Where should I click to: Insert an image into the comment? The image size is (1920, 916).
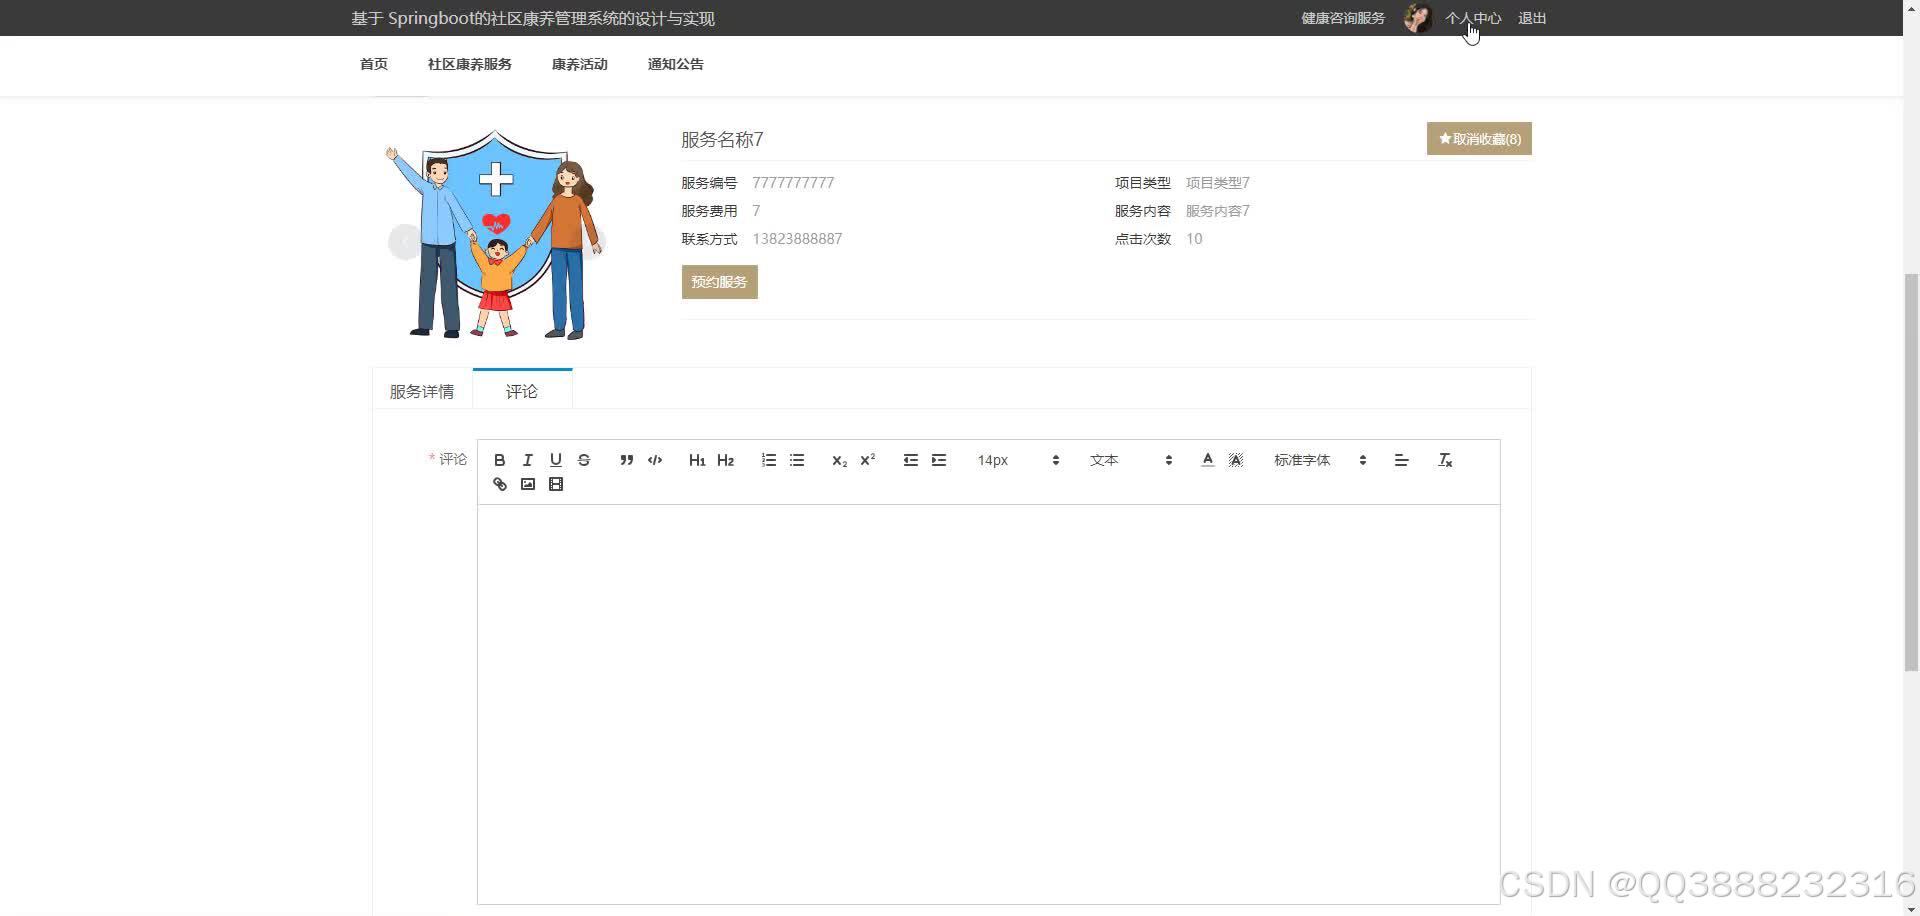tap(528, 484)
